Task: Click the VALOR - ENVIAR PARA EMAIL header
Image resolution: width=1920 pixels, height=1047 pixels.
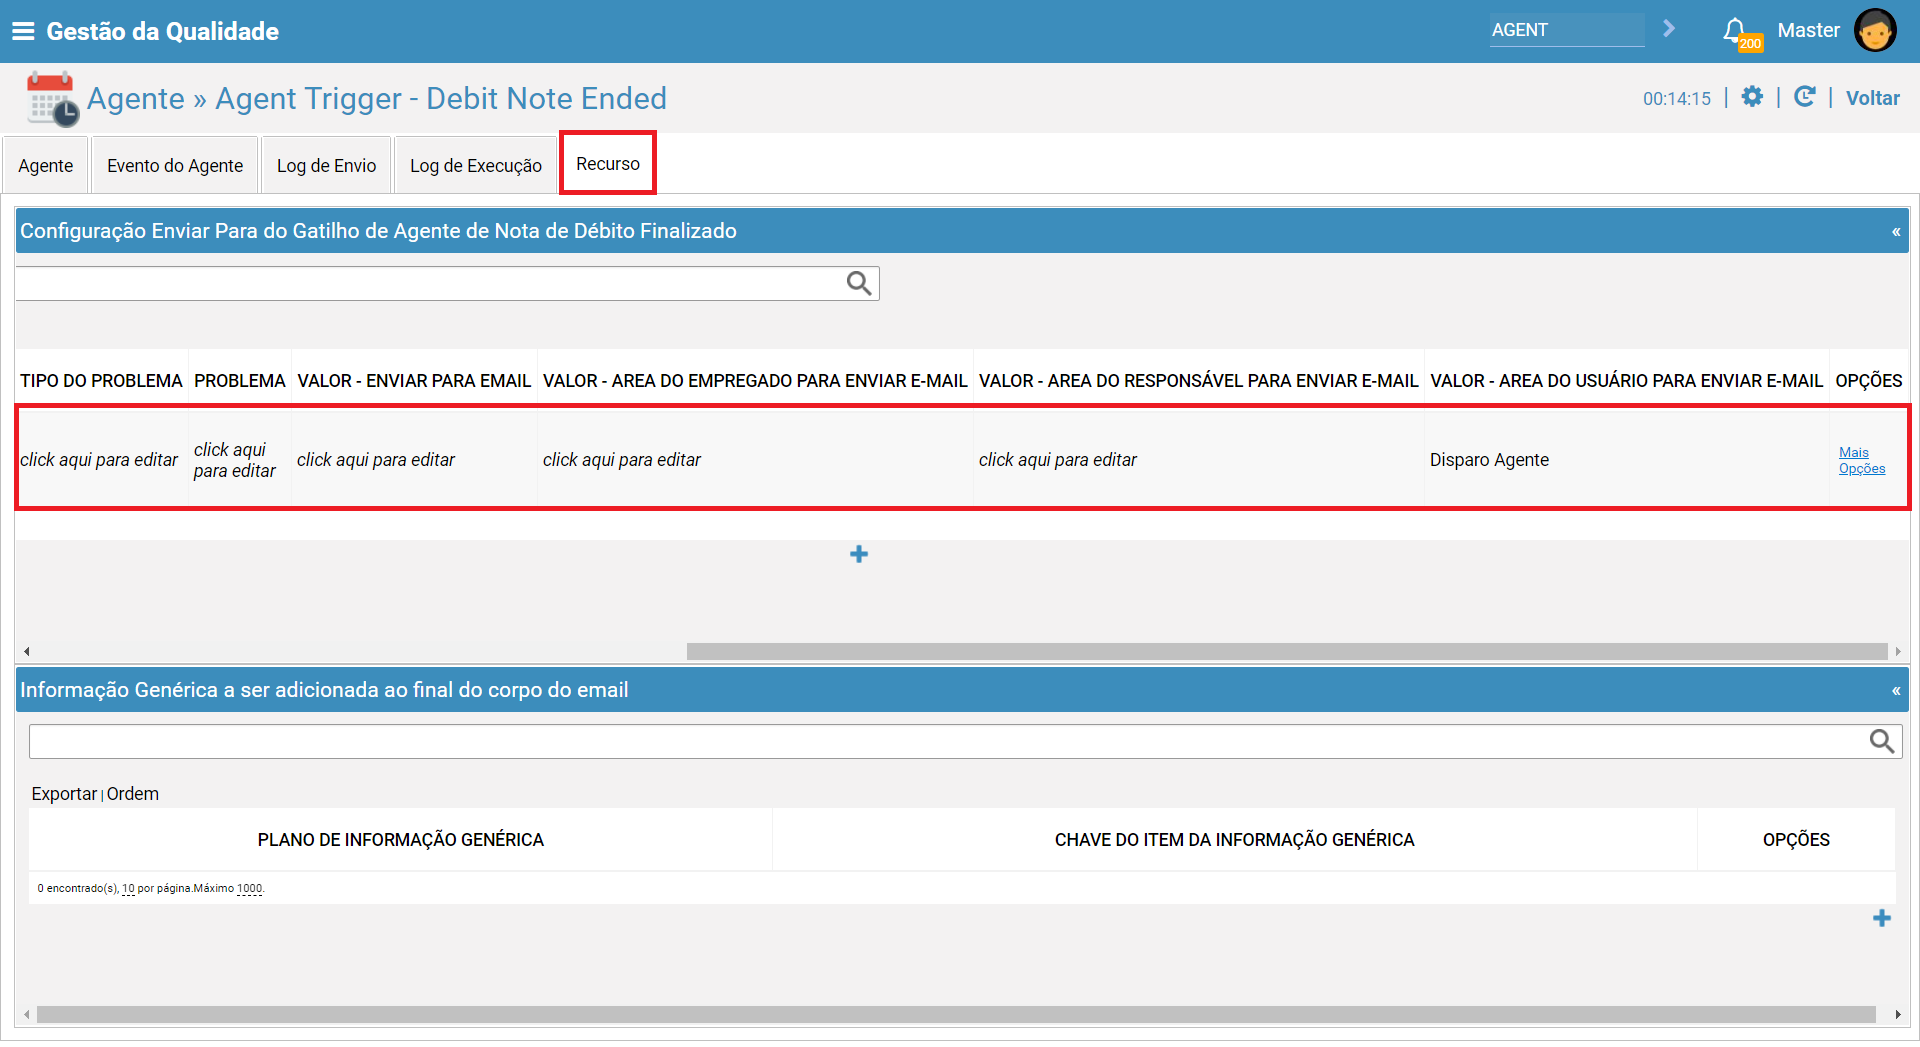Action: [414, 381]
